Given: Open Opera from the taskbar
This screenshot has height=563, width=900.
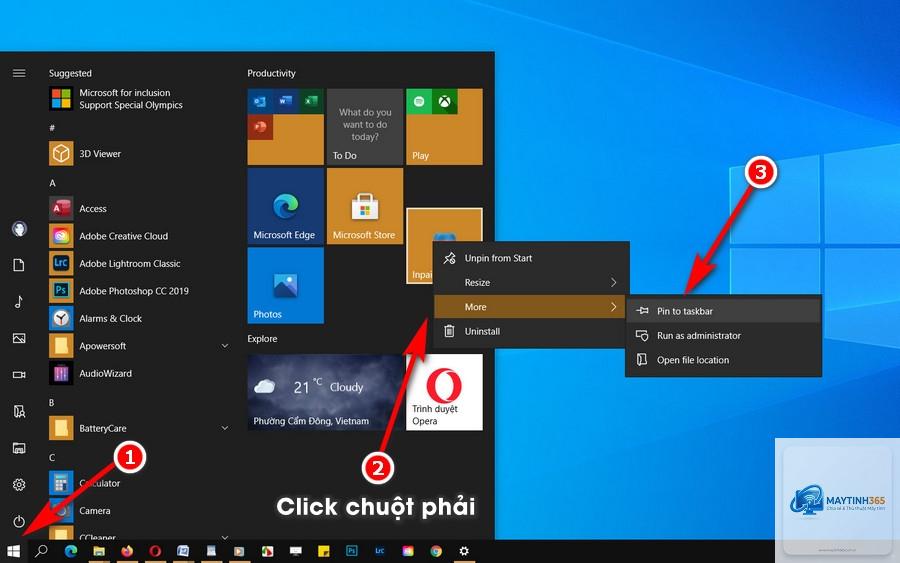Looking at the screenshot, I should click(155, 551).
